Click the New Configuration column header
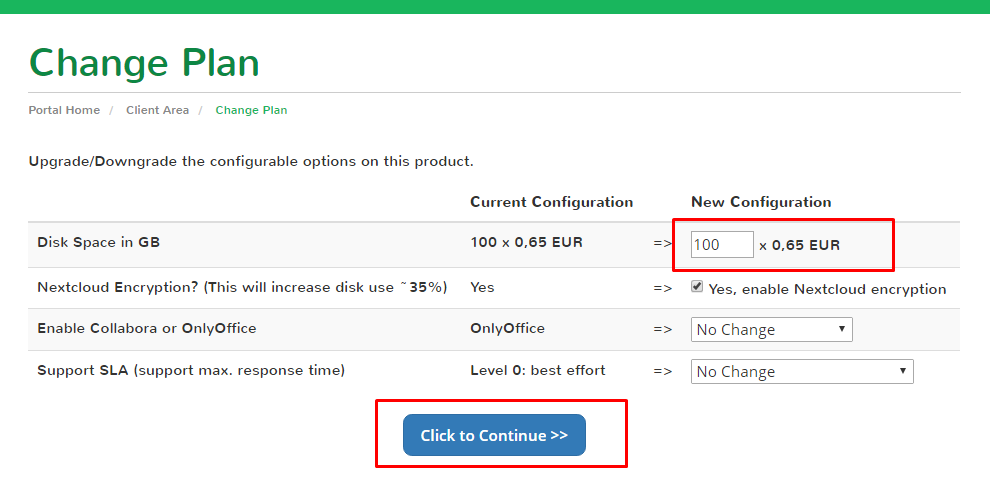Image resolution: width=990 pixels, height=485 pixels. (x=761, y=202)
